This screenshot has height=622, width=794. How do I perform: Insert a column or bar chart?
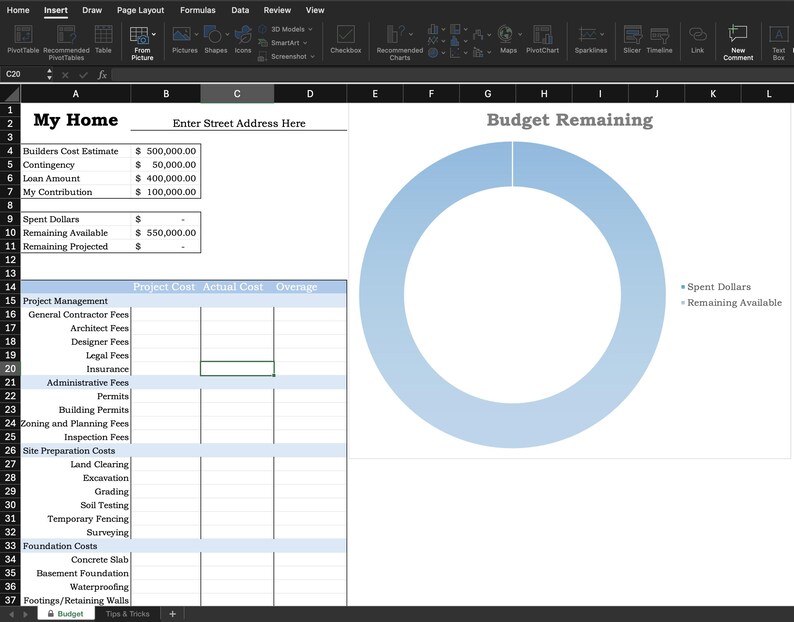(x=433, y=29)
